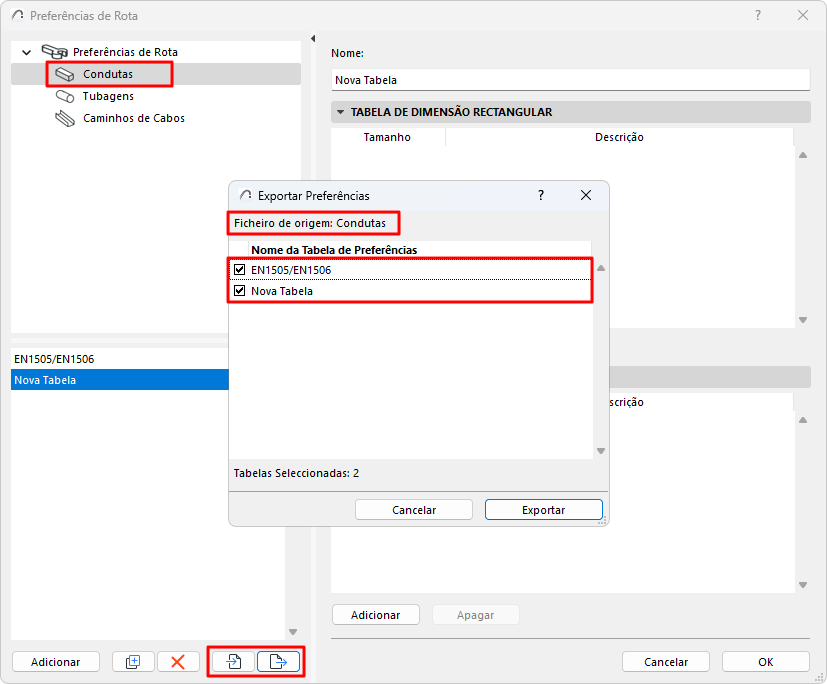Uncheck the Nova Tabela export checkbox

[239, 291]
